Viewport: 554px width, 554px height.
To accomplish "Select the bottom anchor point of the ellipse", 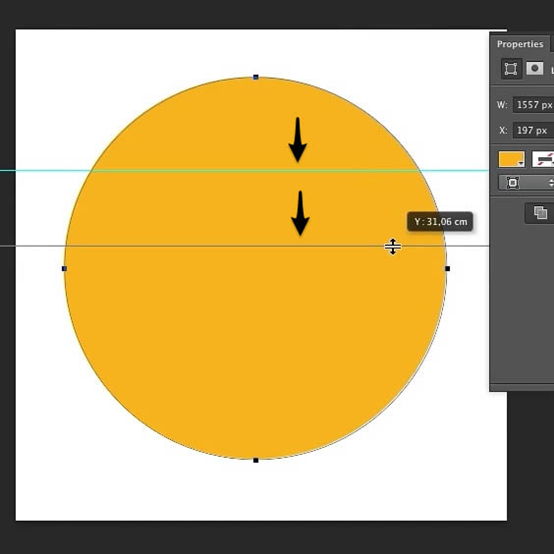I will point(256,460).
